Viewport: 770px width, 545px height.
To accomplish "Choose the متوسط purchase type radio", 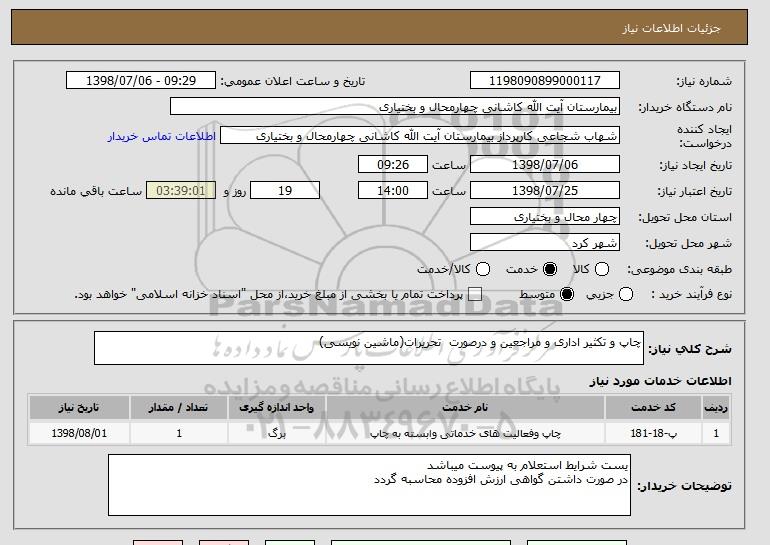I will (567, 294).
